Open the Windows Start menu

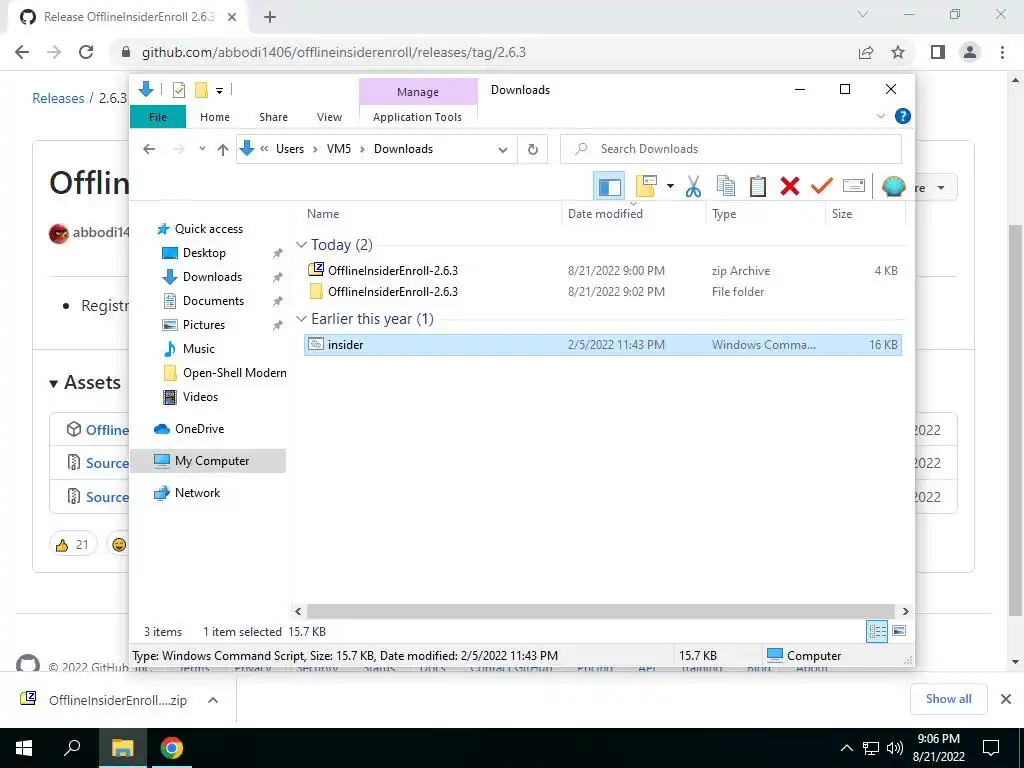click(x=24, y=748)
